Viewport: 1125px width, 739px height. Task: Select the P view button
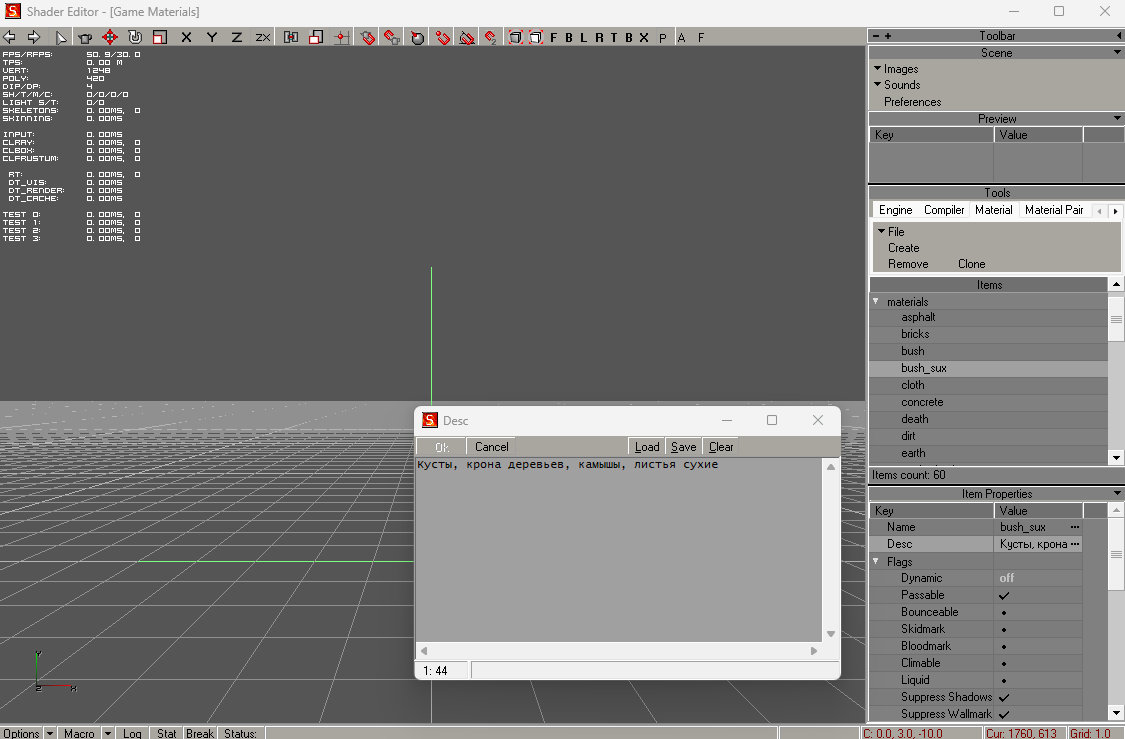pos(662,37)
